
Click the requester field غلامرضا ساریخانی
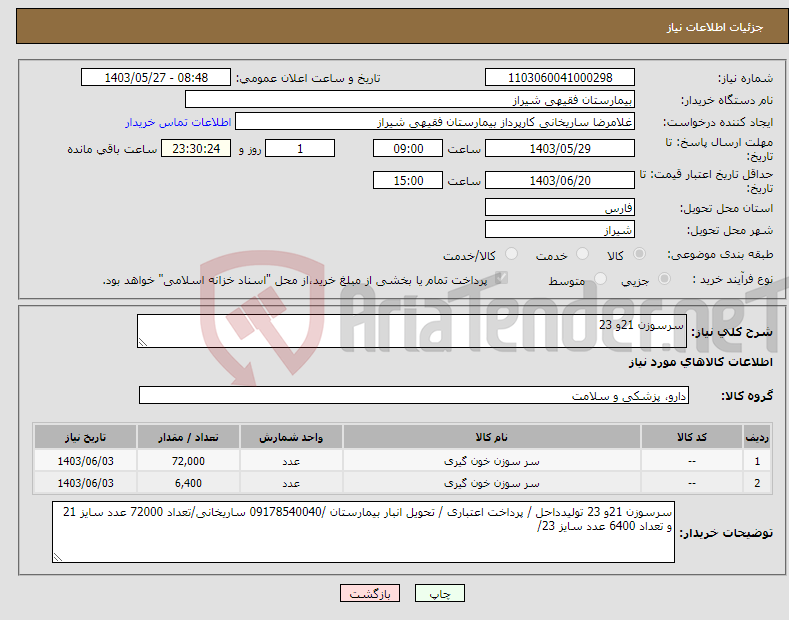[435, 122]
